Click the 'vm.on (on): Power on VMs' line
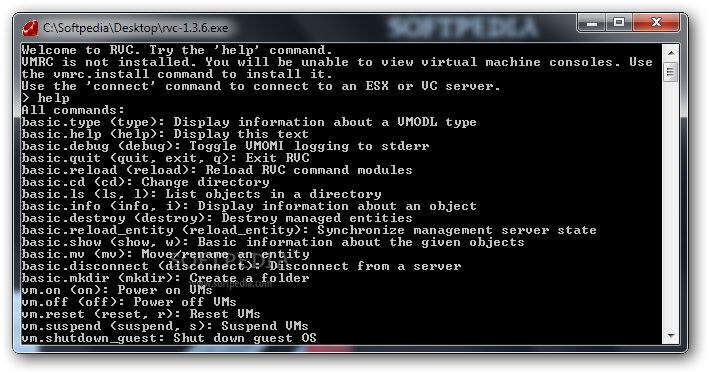Image resolution: width=709 pixels, height=374 pixels. tap(117, 290)
